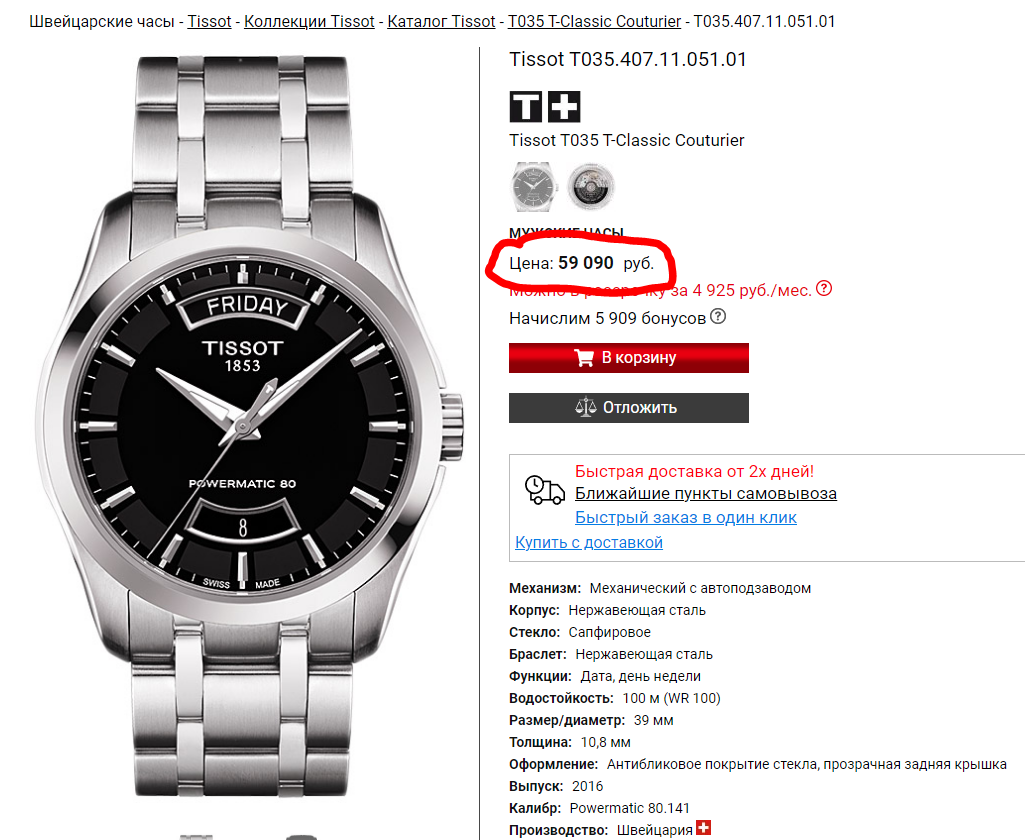Click the delivery truck clock icon

[545, 490]
